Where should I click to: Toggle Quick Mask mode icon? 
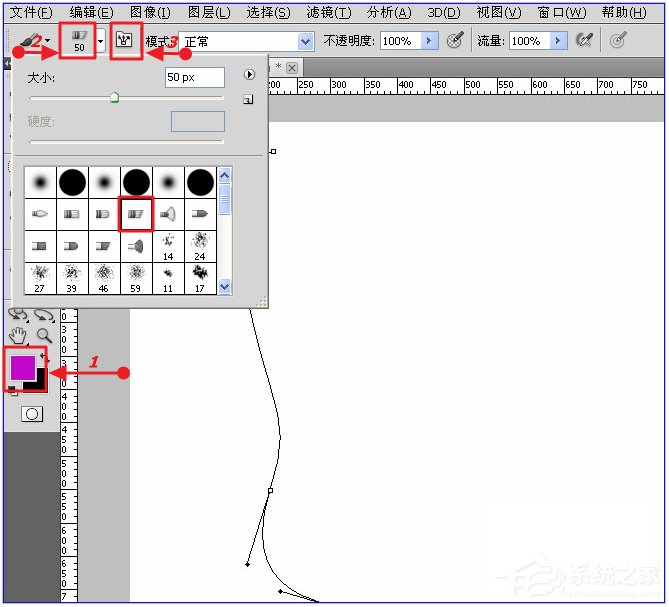tap(32, 413)
